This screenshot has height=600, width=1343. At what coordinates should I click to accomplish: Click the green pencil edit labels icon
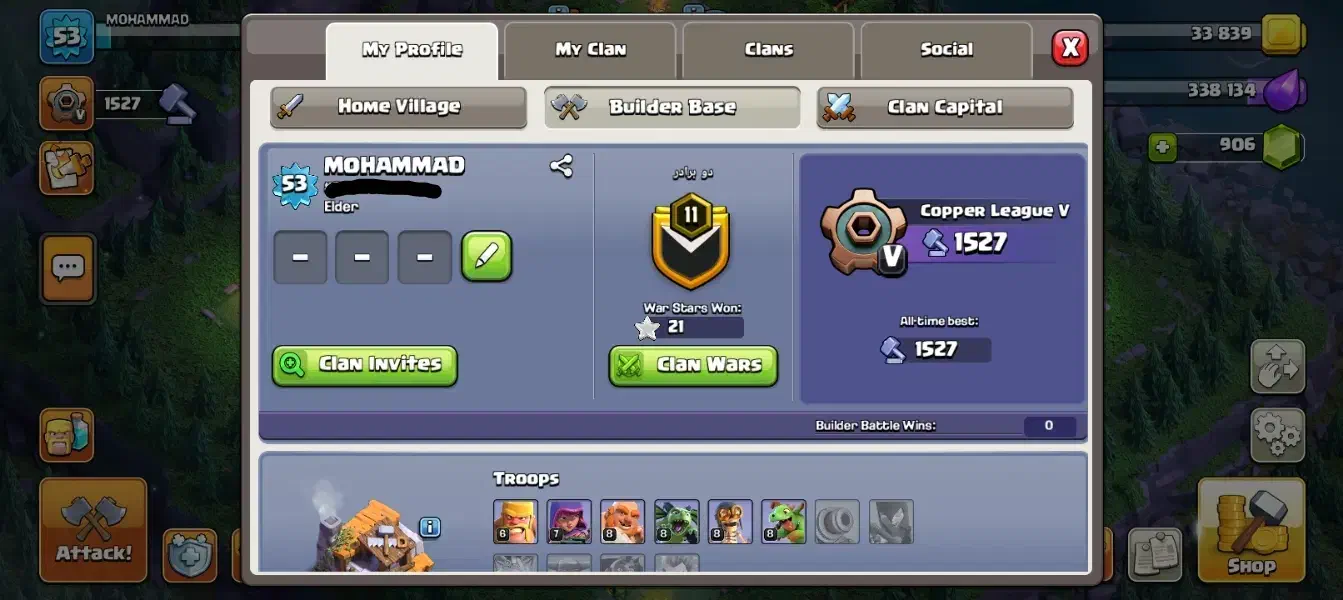point(486,257)
